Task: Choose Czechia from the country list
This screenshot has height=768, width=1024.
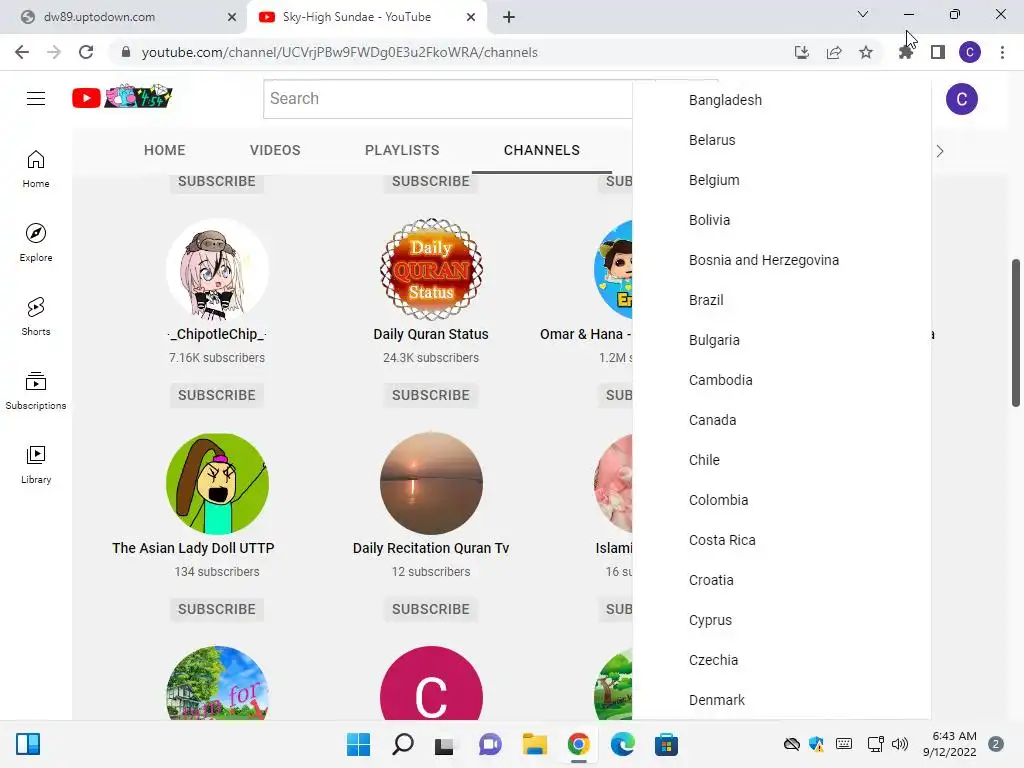Action: click(782, 660)
